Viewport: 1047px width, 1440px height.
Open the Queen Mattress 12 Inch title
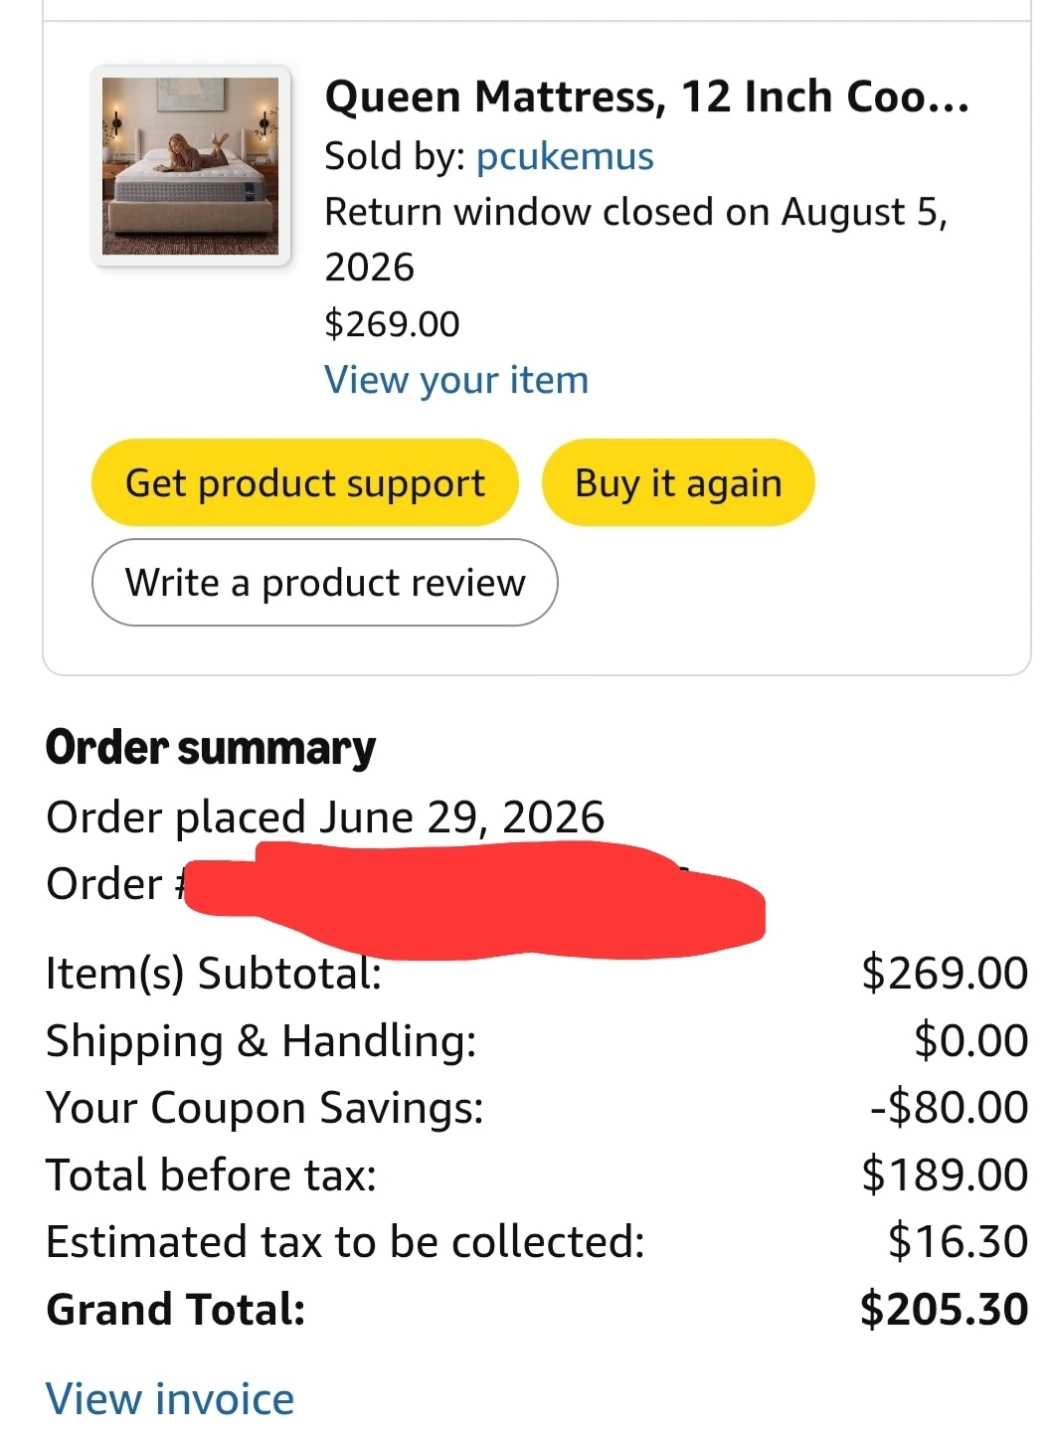pos(647,97)
